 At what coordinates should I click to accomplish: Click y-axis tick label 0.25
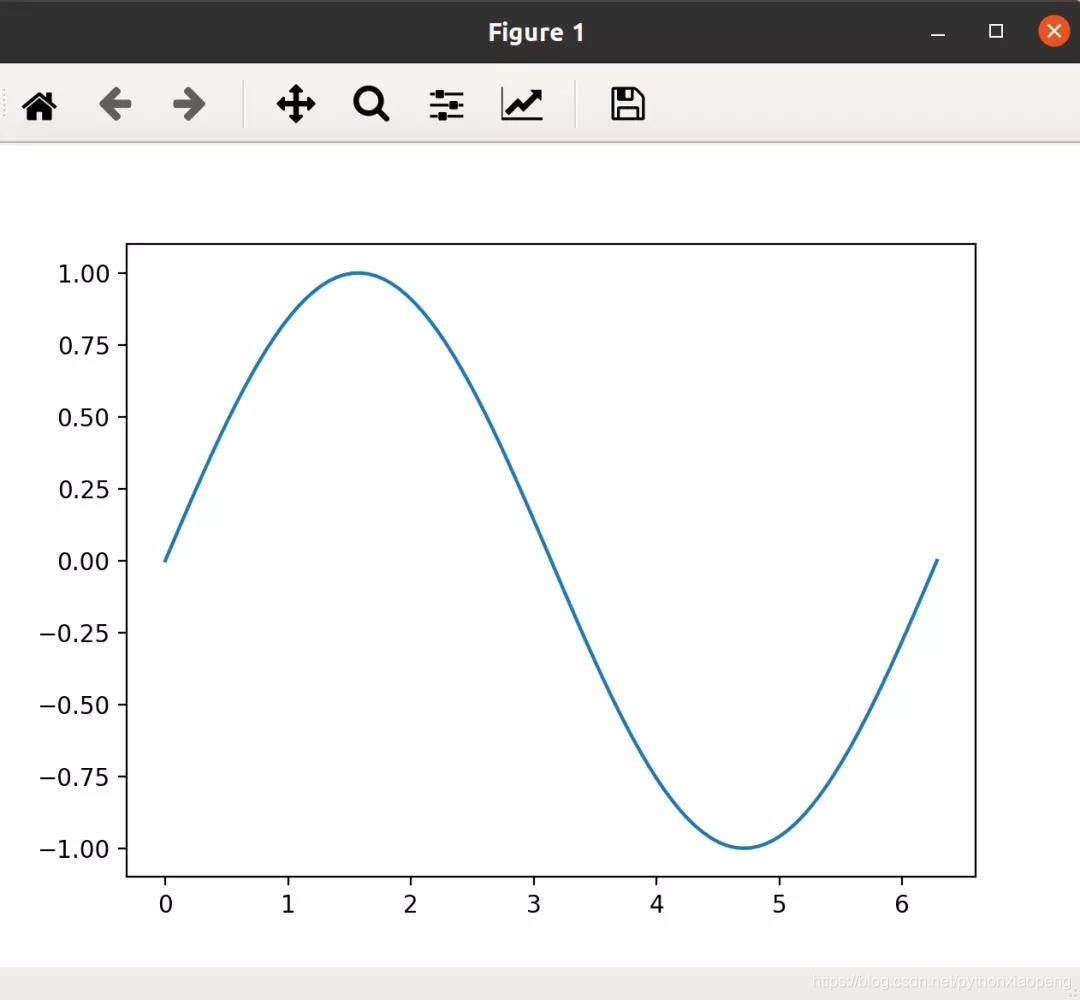(83, 490)
